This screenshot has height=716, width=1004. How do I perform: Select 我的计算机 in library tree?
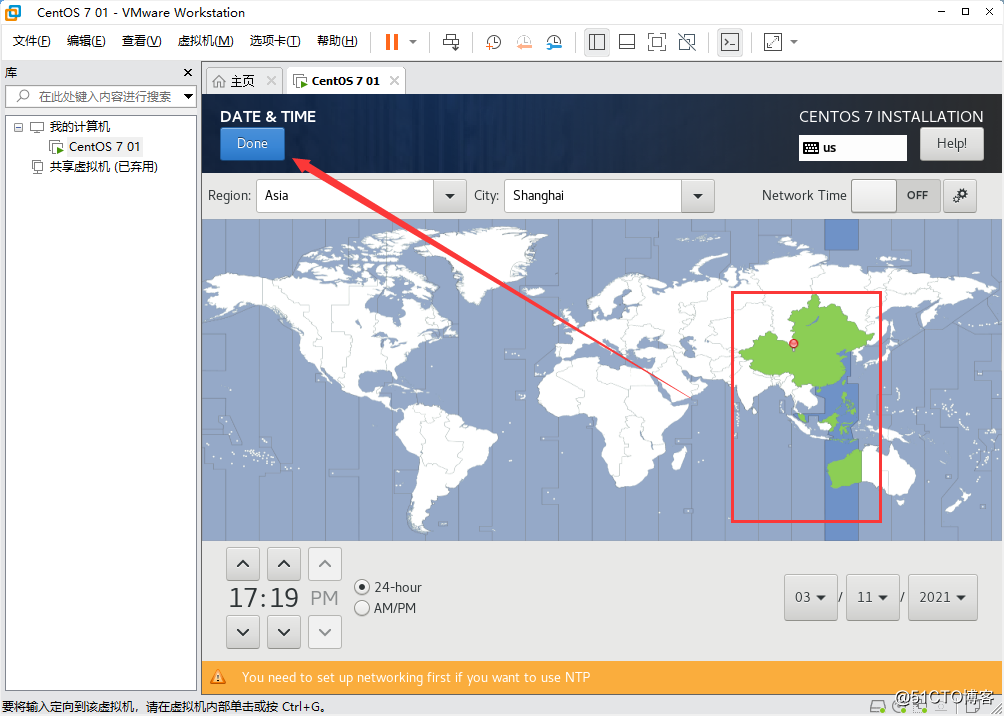80,127
